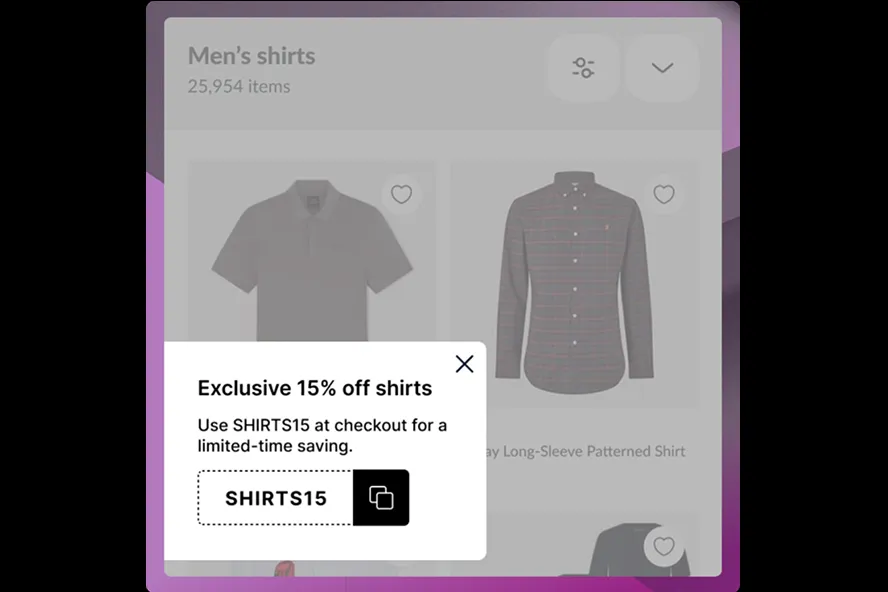Screen dimensions: 888x592
Task: Click the Men's shirts heading
Action: (251, 56)
